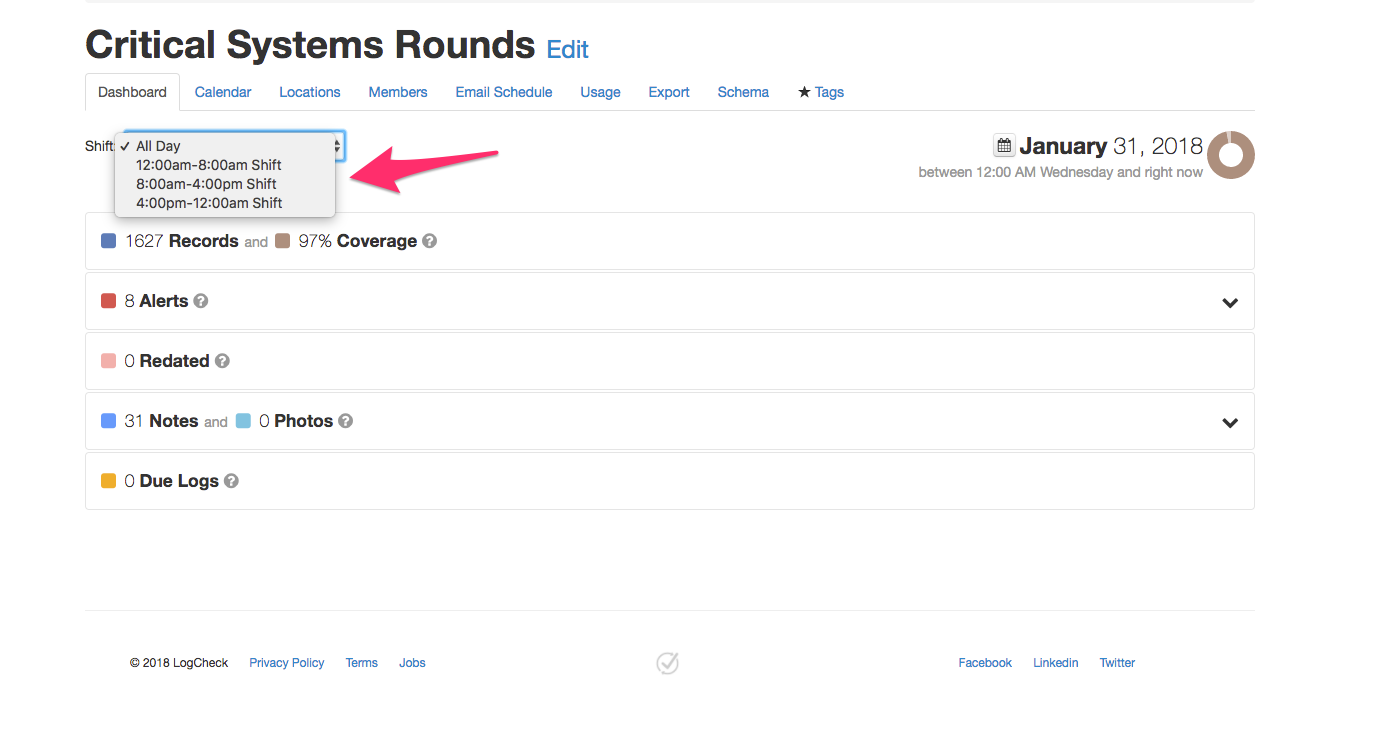This screenshot has width=1387, height=744.
Task: Click the calendar icon beside January 31
Action: 1004,146
